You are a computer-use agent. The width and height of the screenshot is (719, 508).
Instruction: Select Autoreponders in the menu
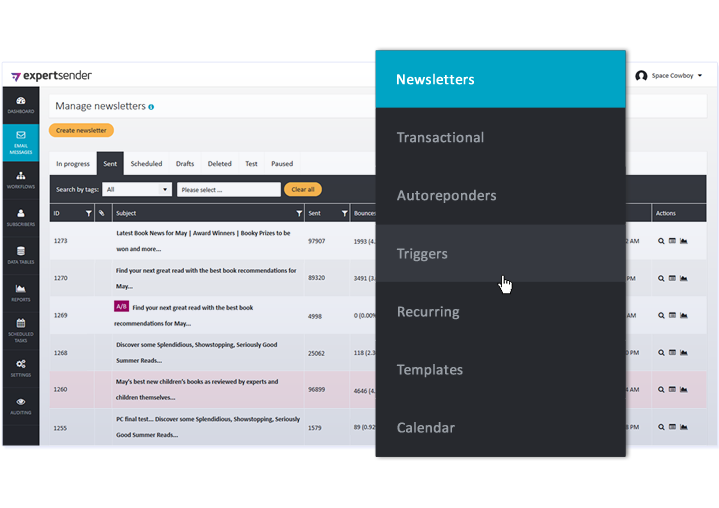click(x=500, y=195)
